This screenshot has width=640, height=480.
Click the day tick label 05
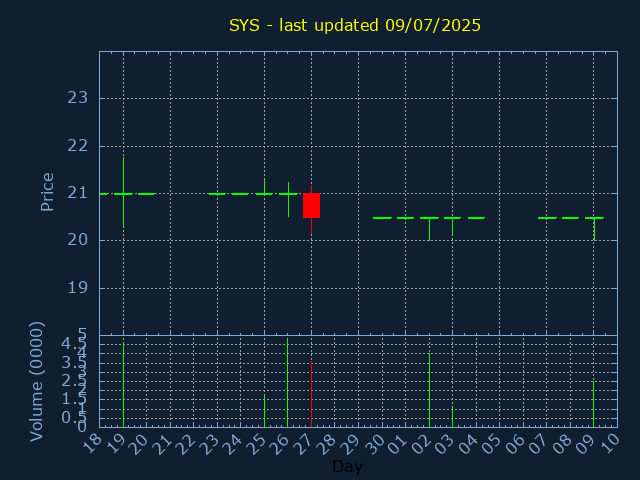pos(493,443)
